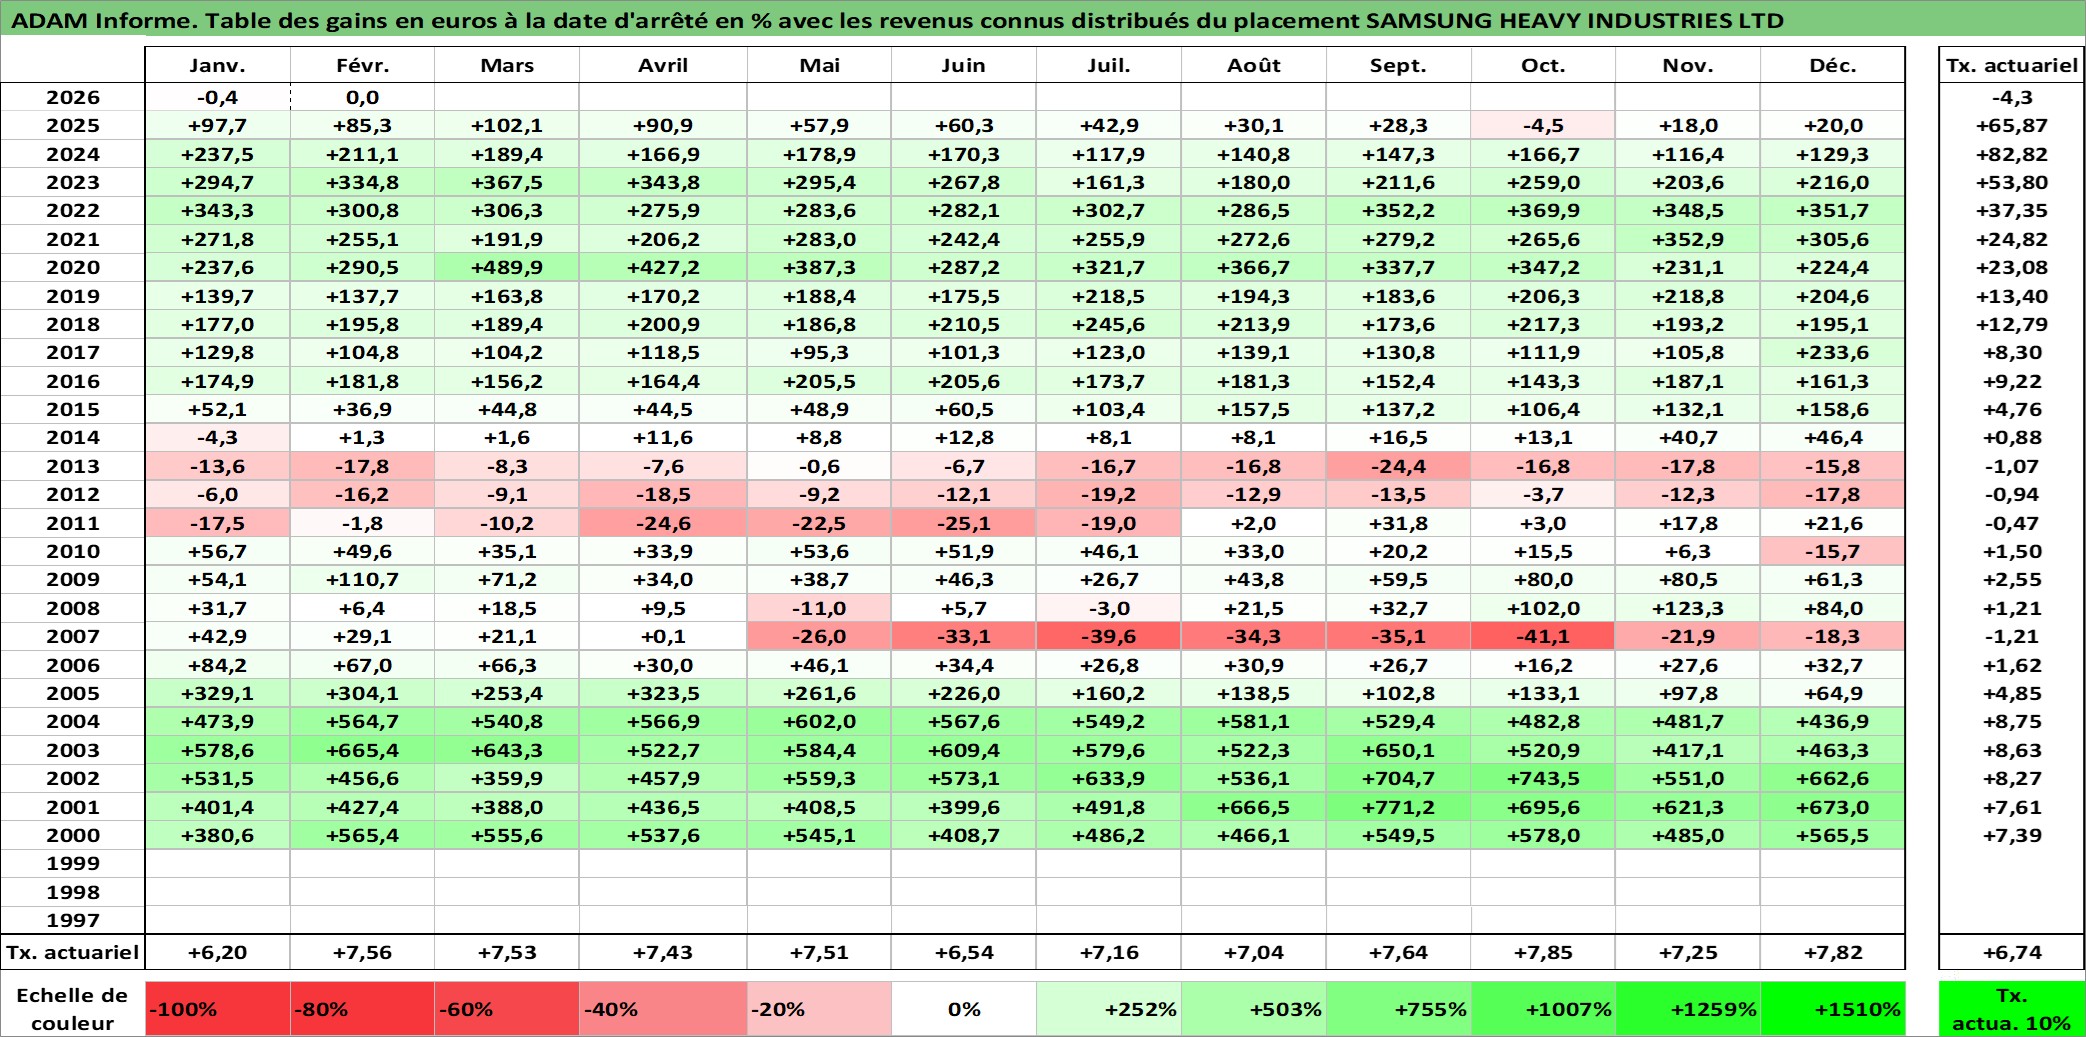Select the cell showing +157,5
Image resolution: width=2086 pixels, height=1037 pixels.
click(x=1254, y=409)
